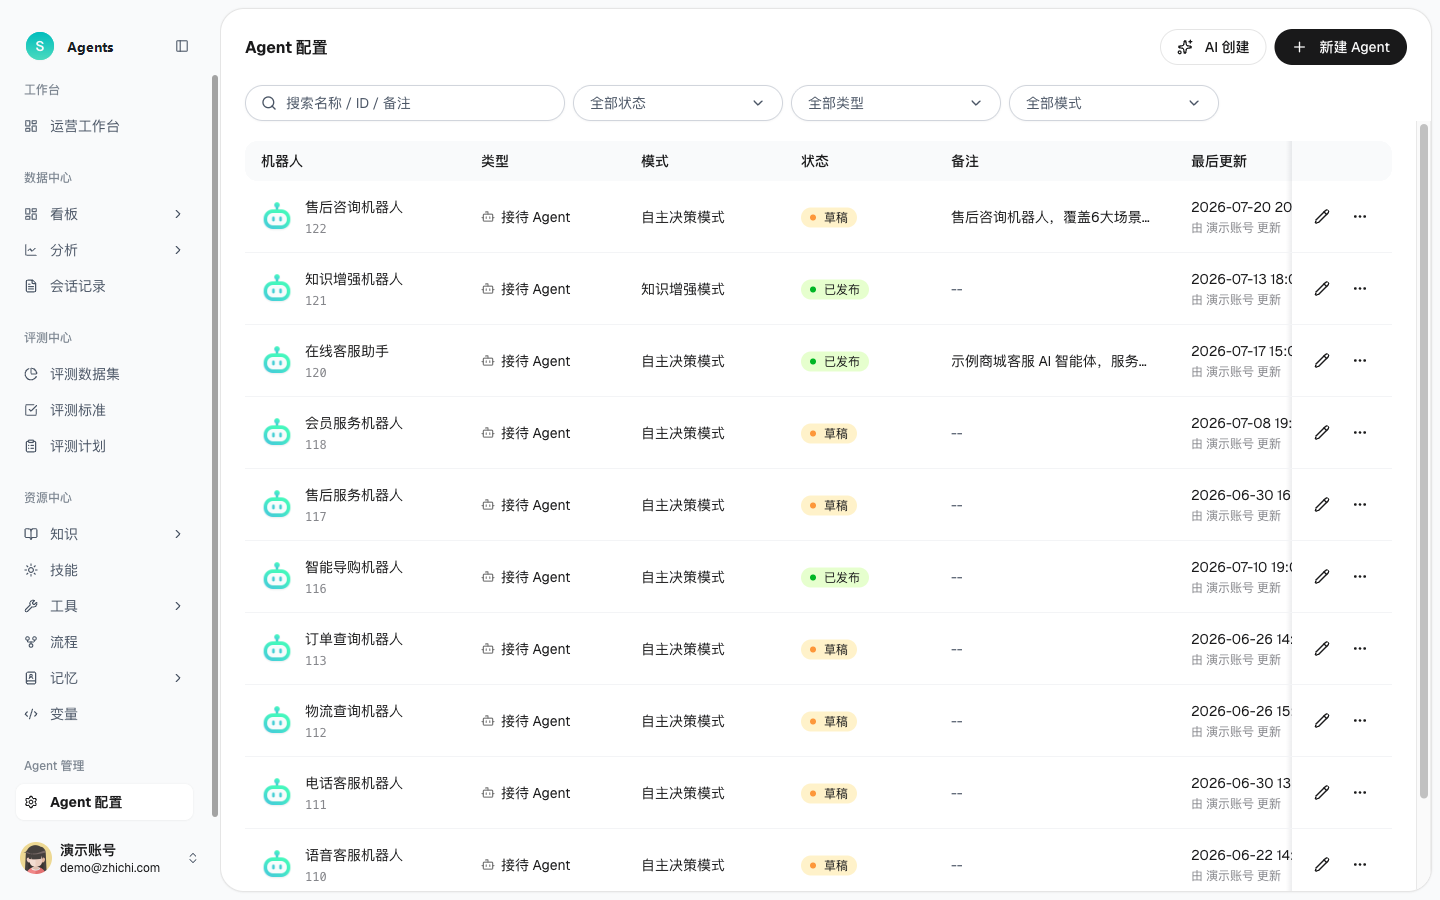1440x900 pixels.
Task: Click the green S workspace logo
Action: click(x=39, y=46)
